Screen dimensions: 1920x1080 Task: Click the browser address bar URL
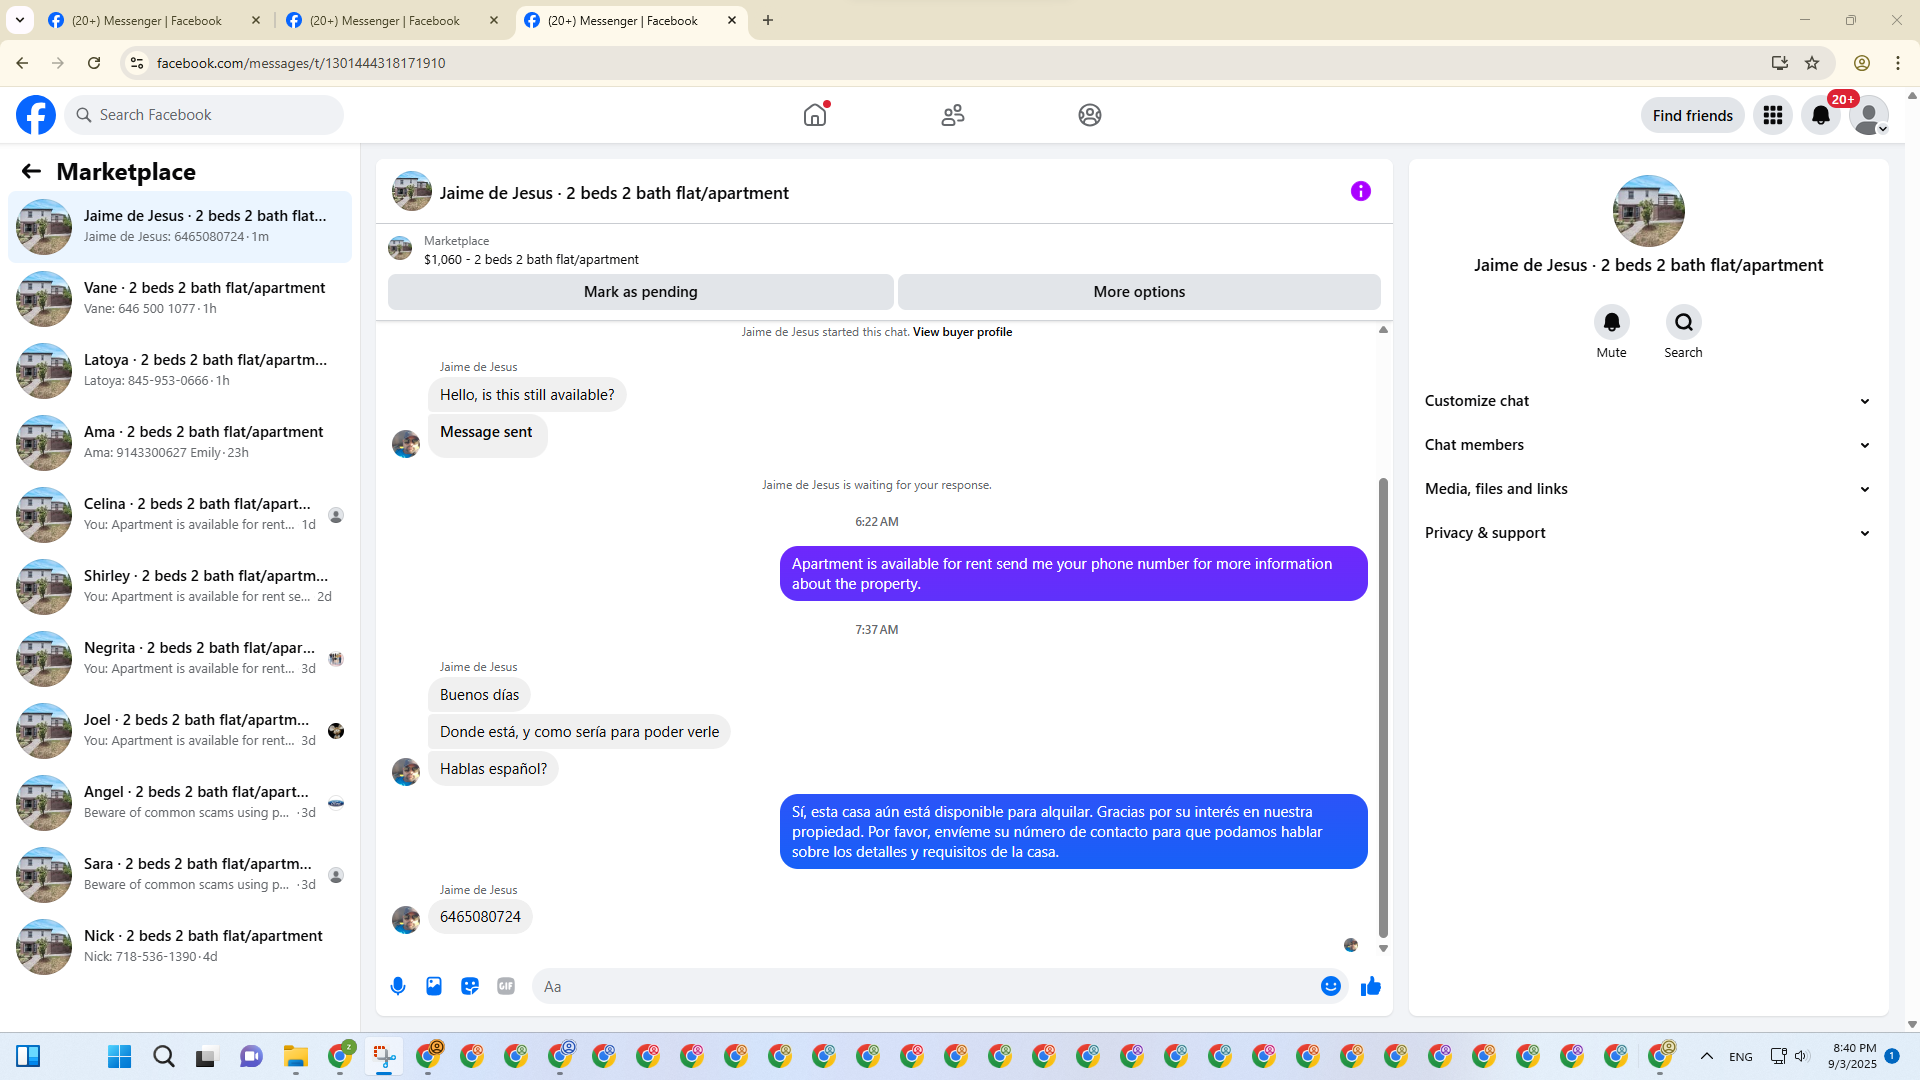(x=301, y=63)
